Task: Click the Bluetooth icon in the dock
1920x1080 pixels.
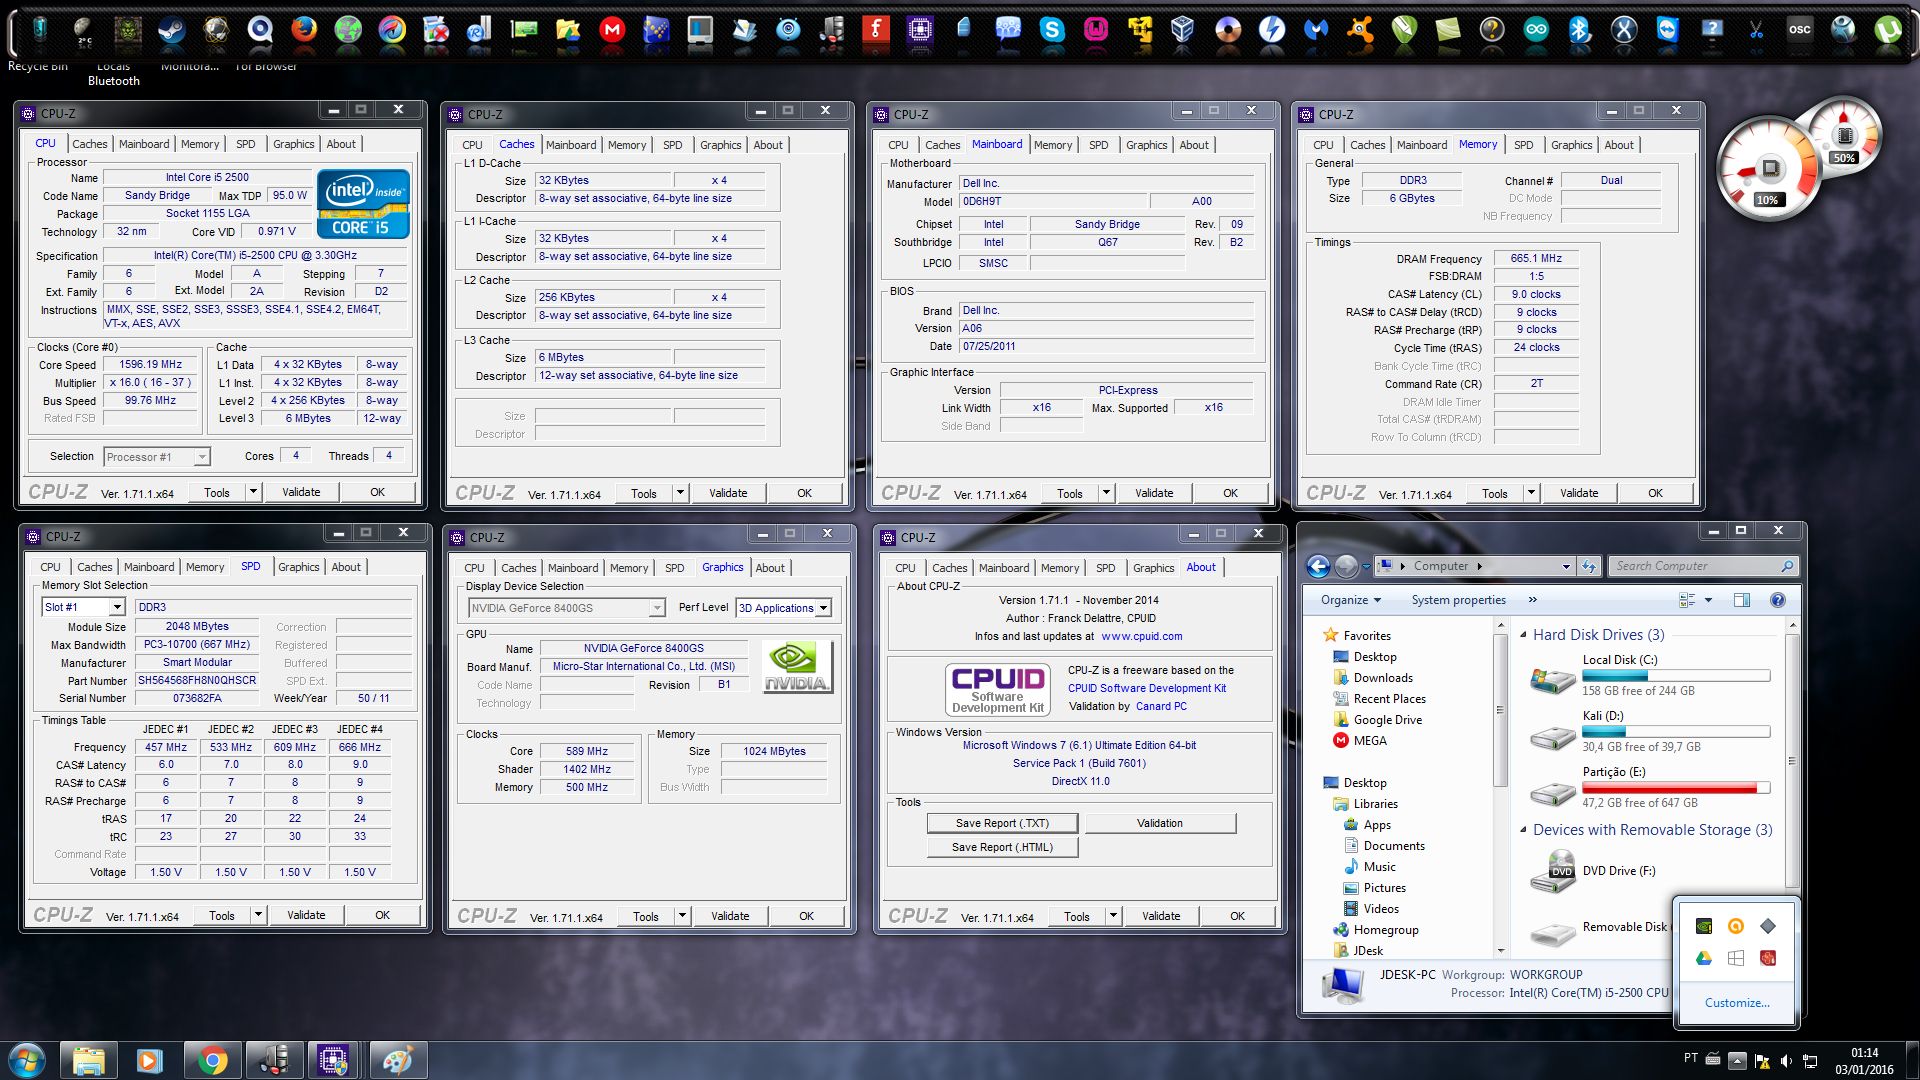Action: (1579, 30)
